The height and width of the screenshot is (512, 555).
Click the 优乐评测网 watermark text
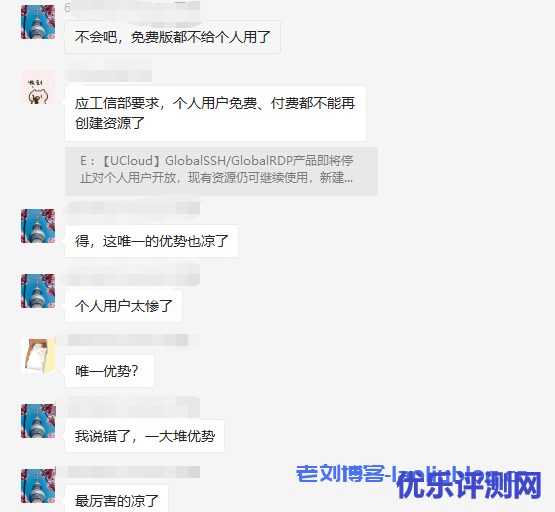[469, 485]
